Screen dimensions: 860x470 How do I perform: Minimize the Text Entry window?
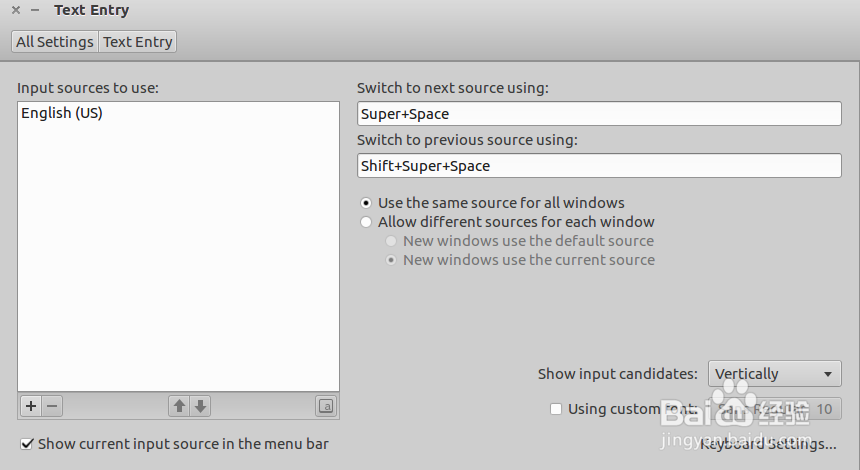tap(35, 10)
